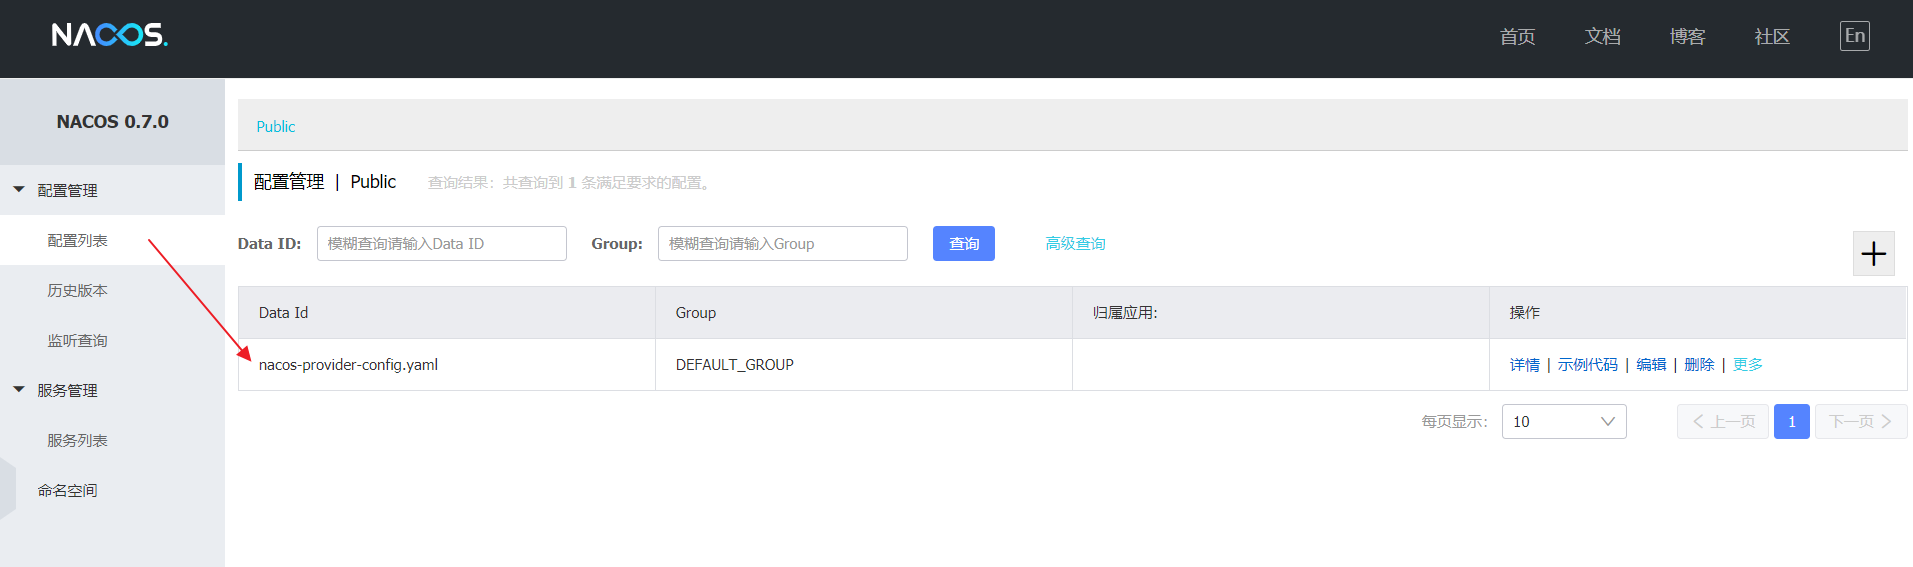The image size is (1913, 567).
Task: Click the 查询 search button
Action: tap(964, 243)
